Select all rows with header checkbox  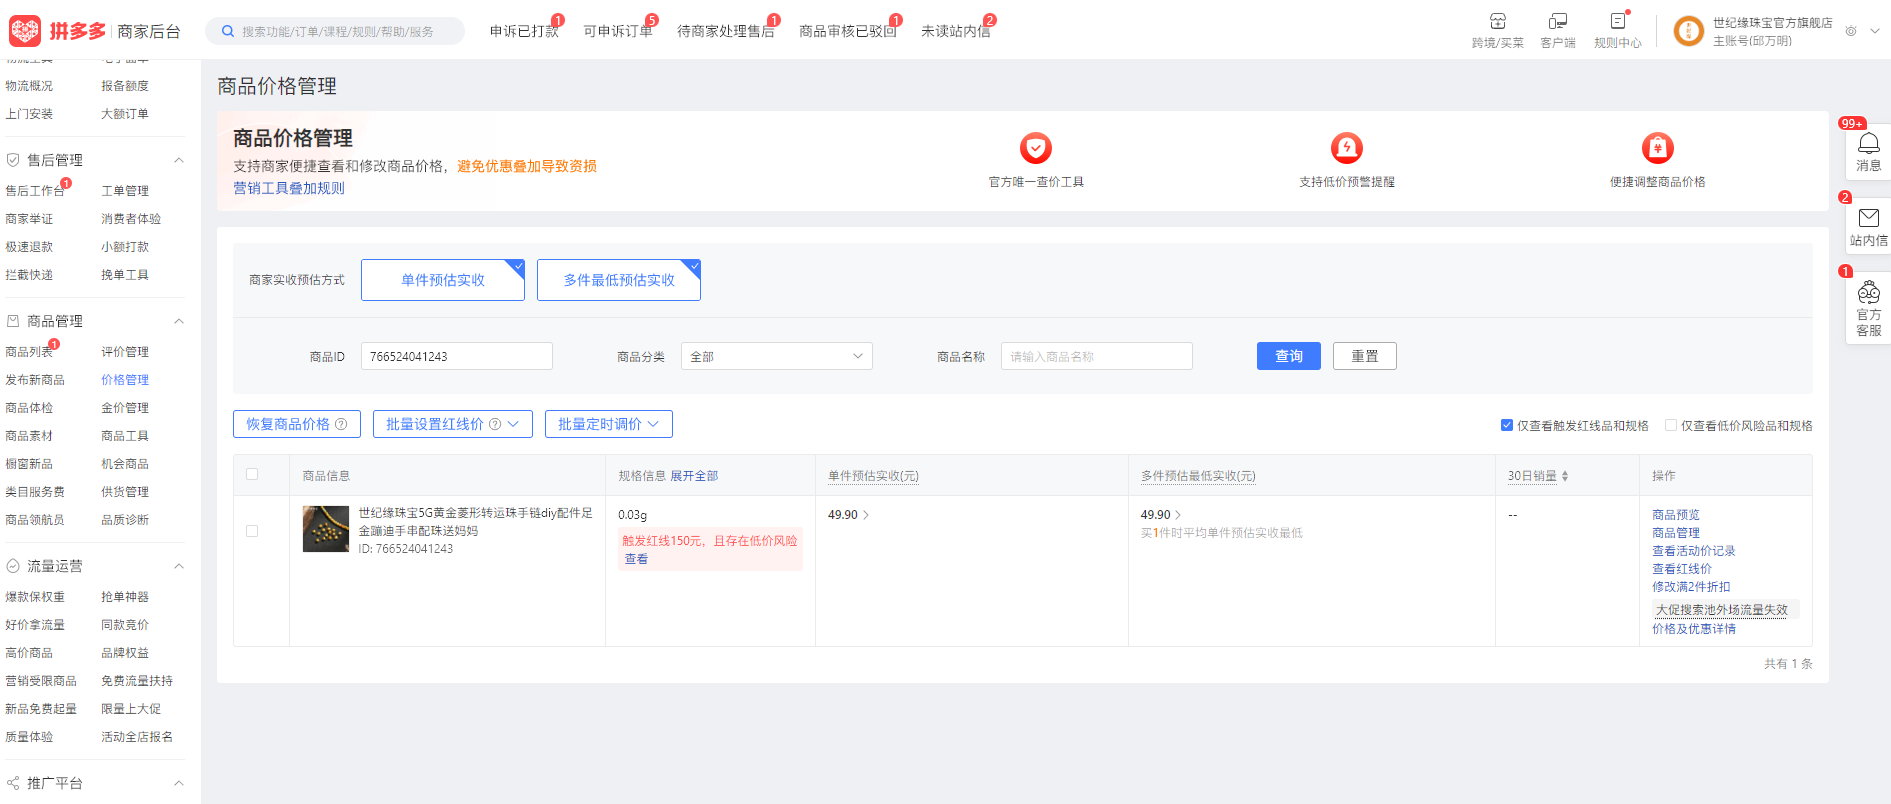pyautogui.click(x=252, y=475)
